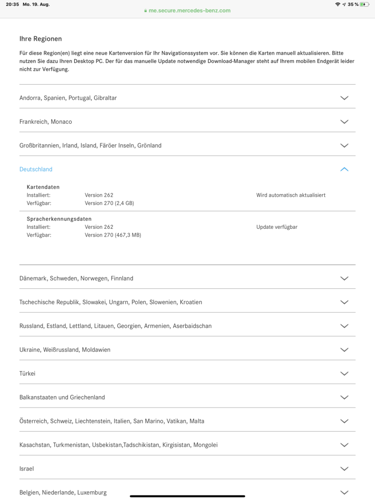
Task: Expand Großbritannien, Irland, Island region chevron
Action: click(344, 146)
